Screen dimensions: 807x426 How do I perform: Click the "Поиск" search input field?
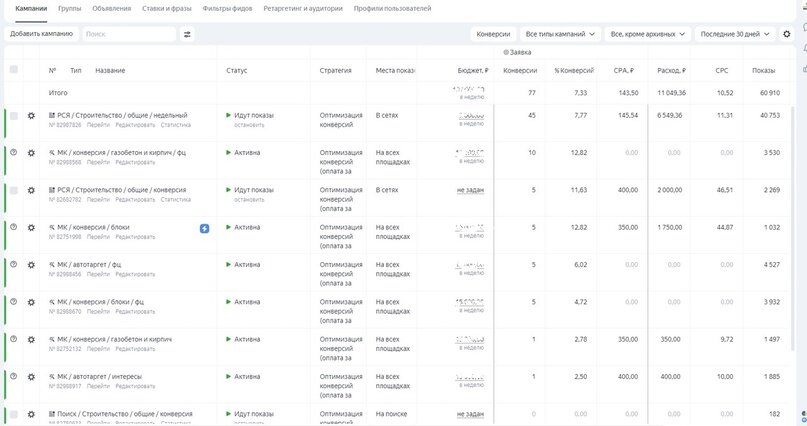pyautogui.click(x=125, y=34)
